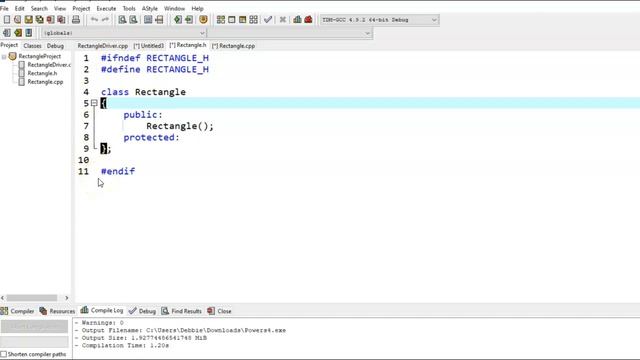Open the AStyle menu
Viewport: 640px width, 360px height.
click(149, 8)
